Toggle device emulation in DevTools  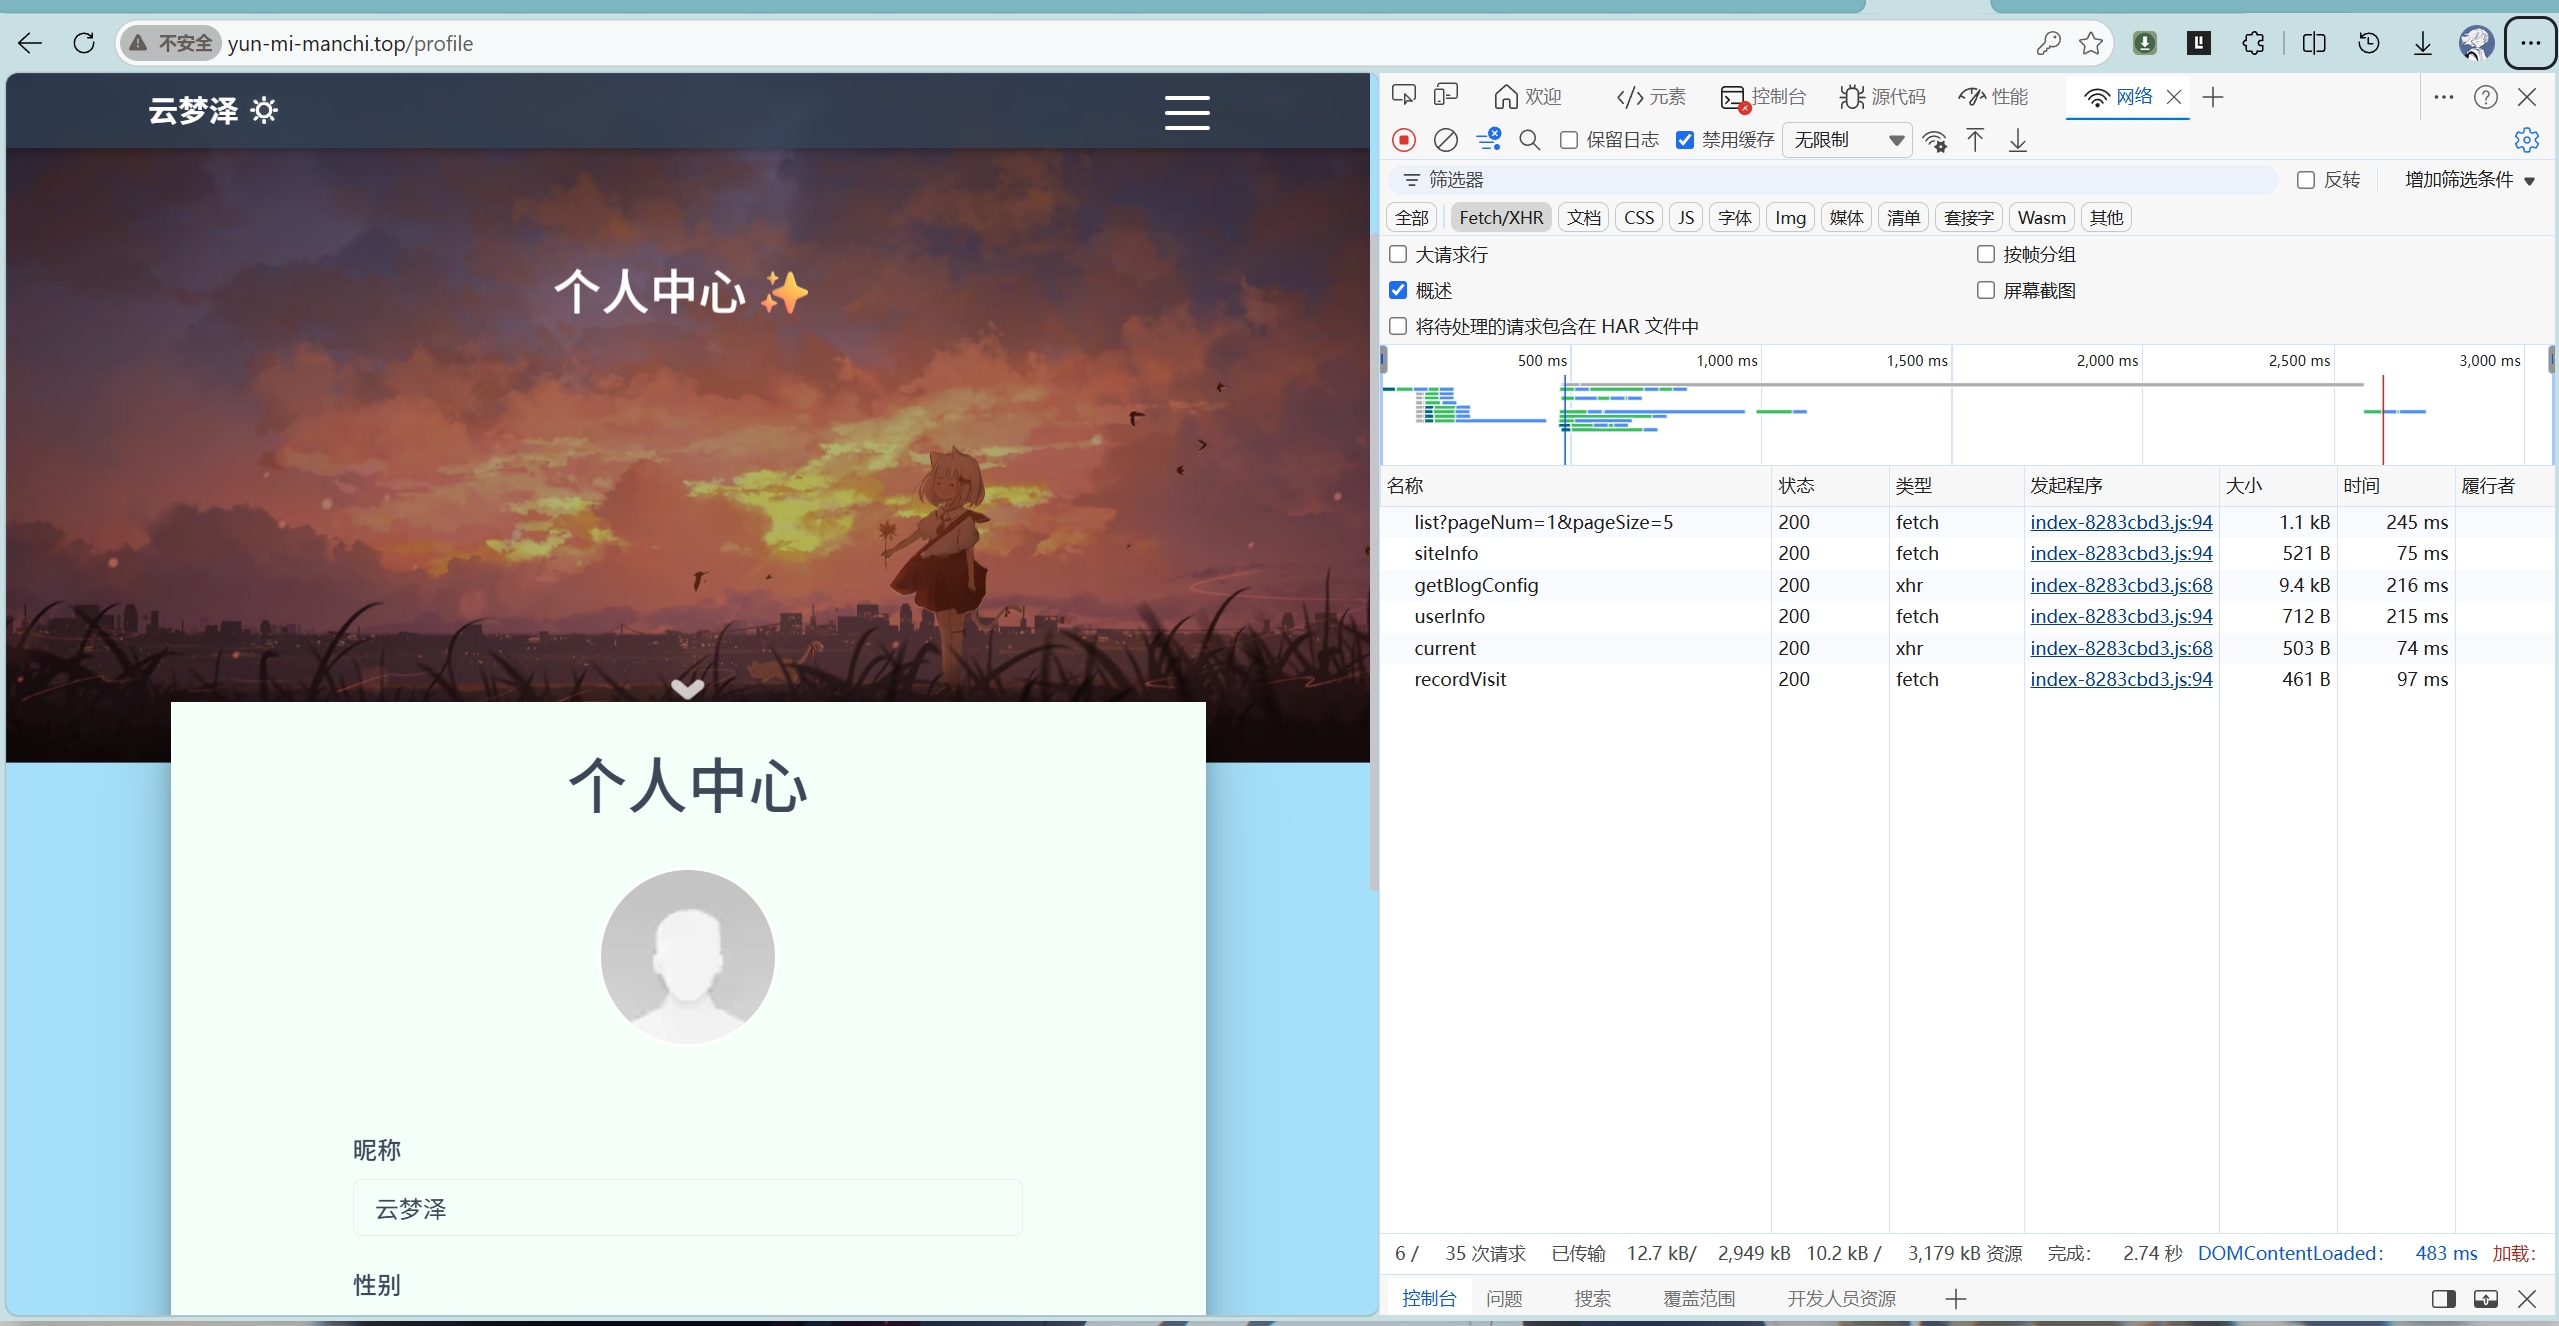point(1446,96)
